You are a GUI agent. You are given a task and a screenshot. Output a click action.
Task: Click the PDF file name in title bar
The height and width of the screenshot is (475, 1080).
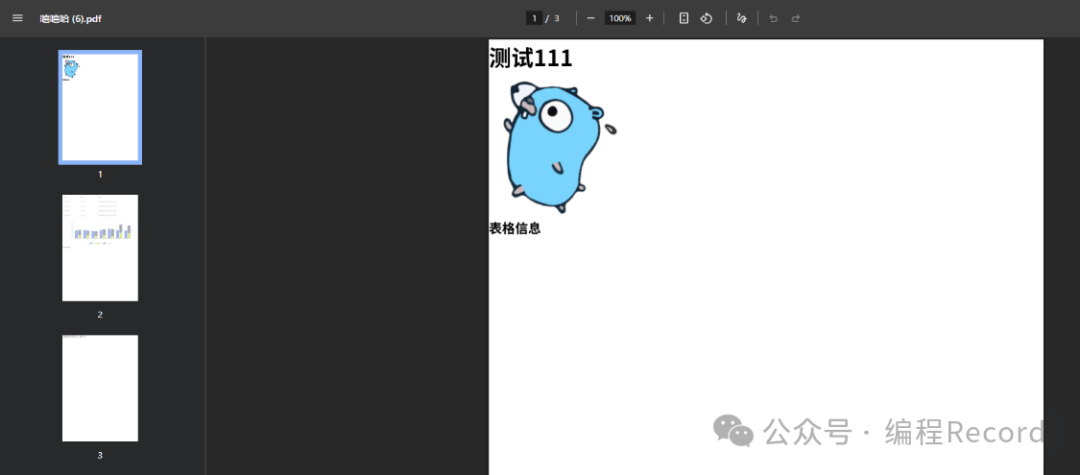coord(70,18)
